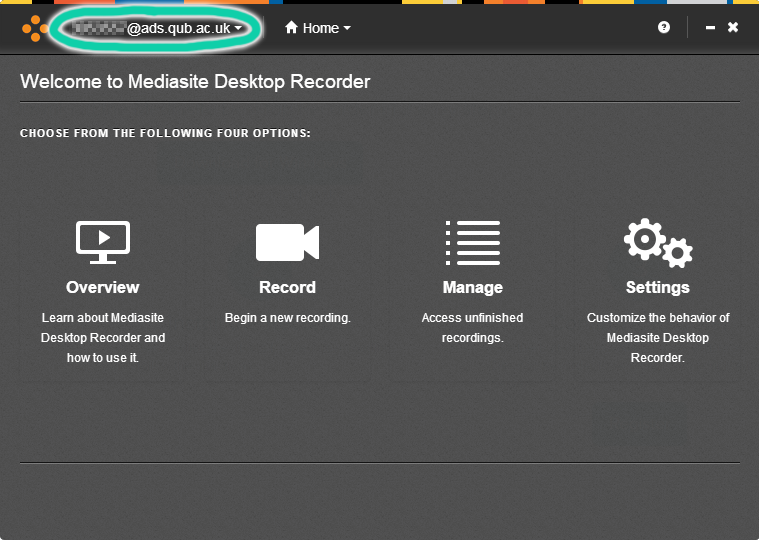Image resolution: width=759 pixels, height=540 pixels.
Task: Click the Record video camera icon
Action: coord(287,242)
